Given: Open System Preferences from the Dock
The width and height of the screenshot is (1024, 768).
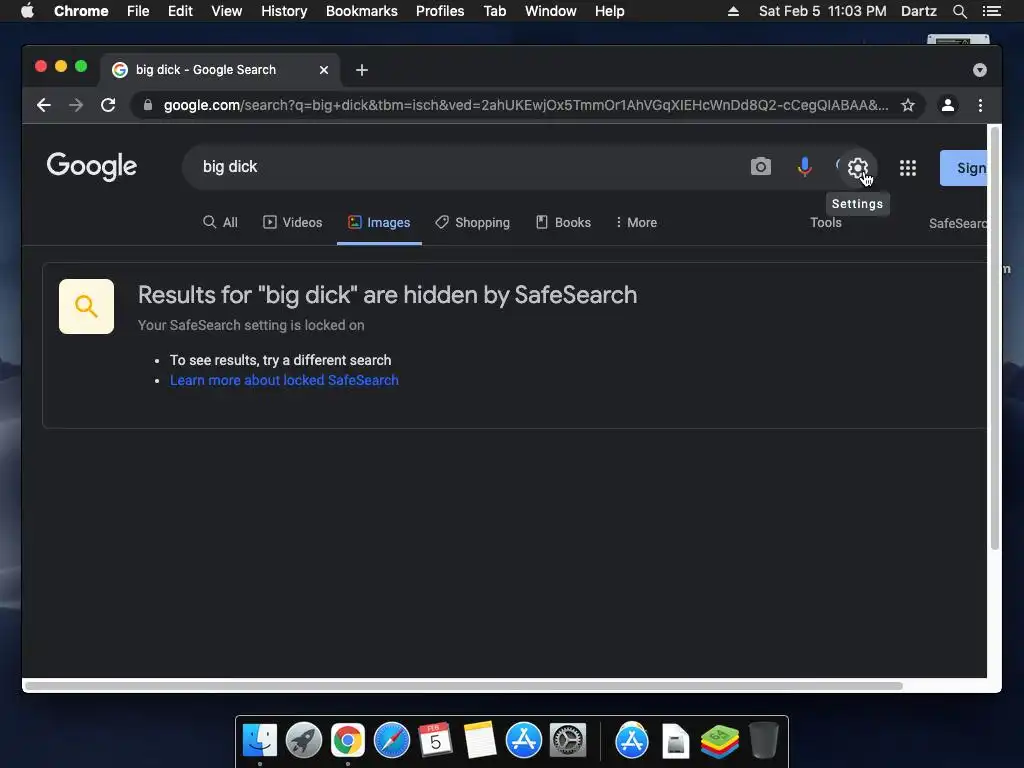Looking at the screenshot, I should point(568,741).
